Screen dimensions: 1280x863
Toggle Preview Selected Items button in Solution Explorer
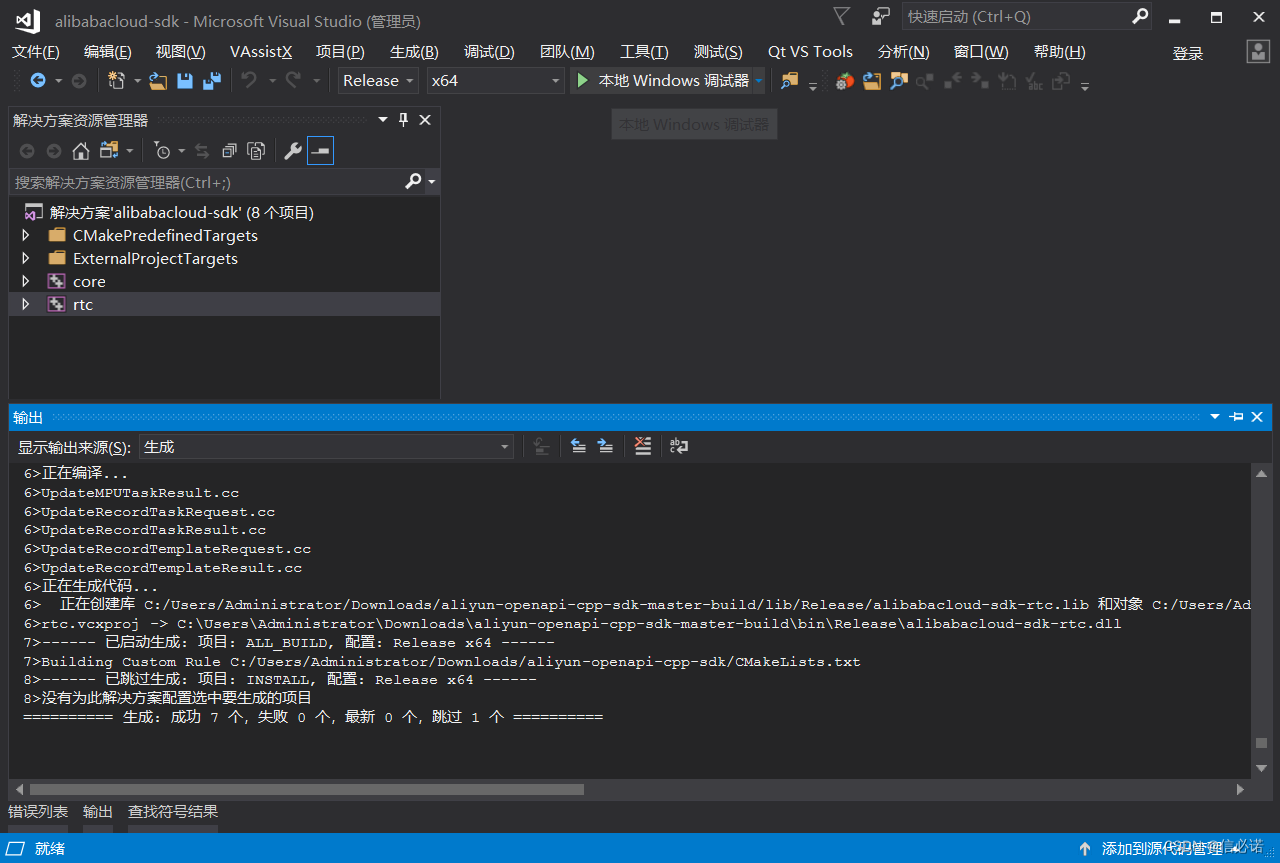click(320, 151)
